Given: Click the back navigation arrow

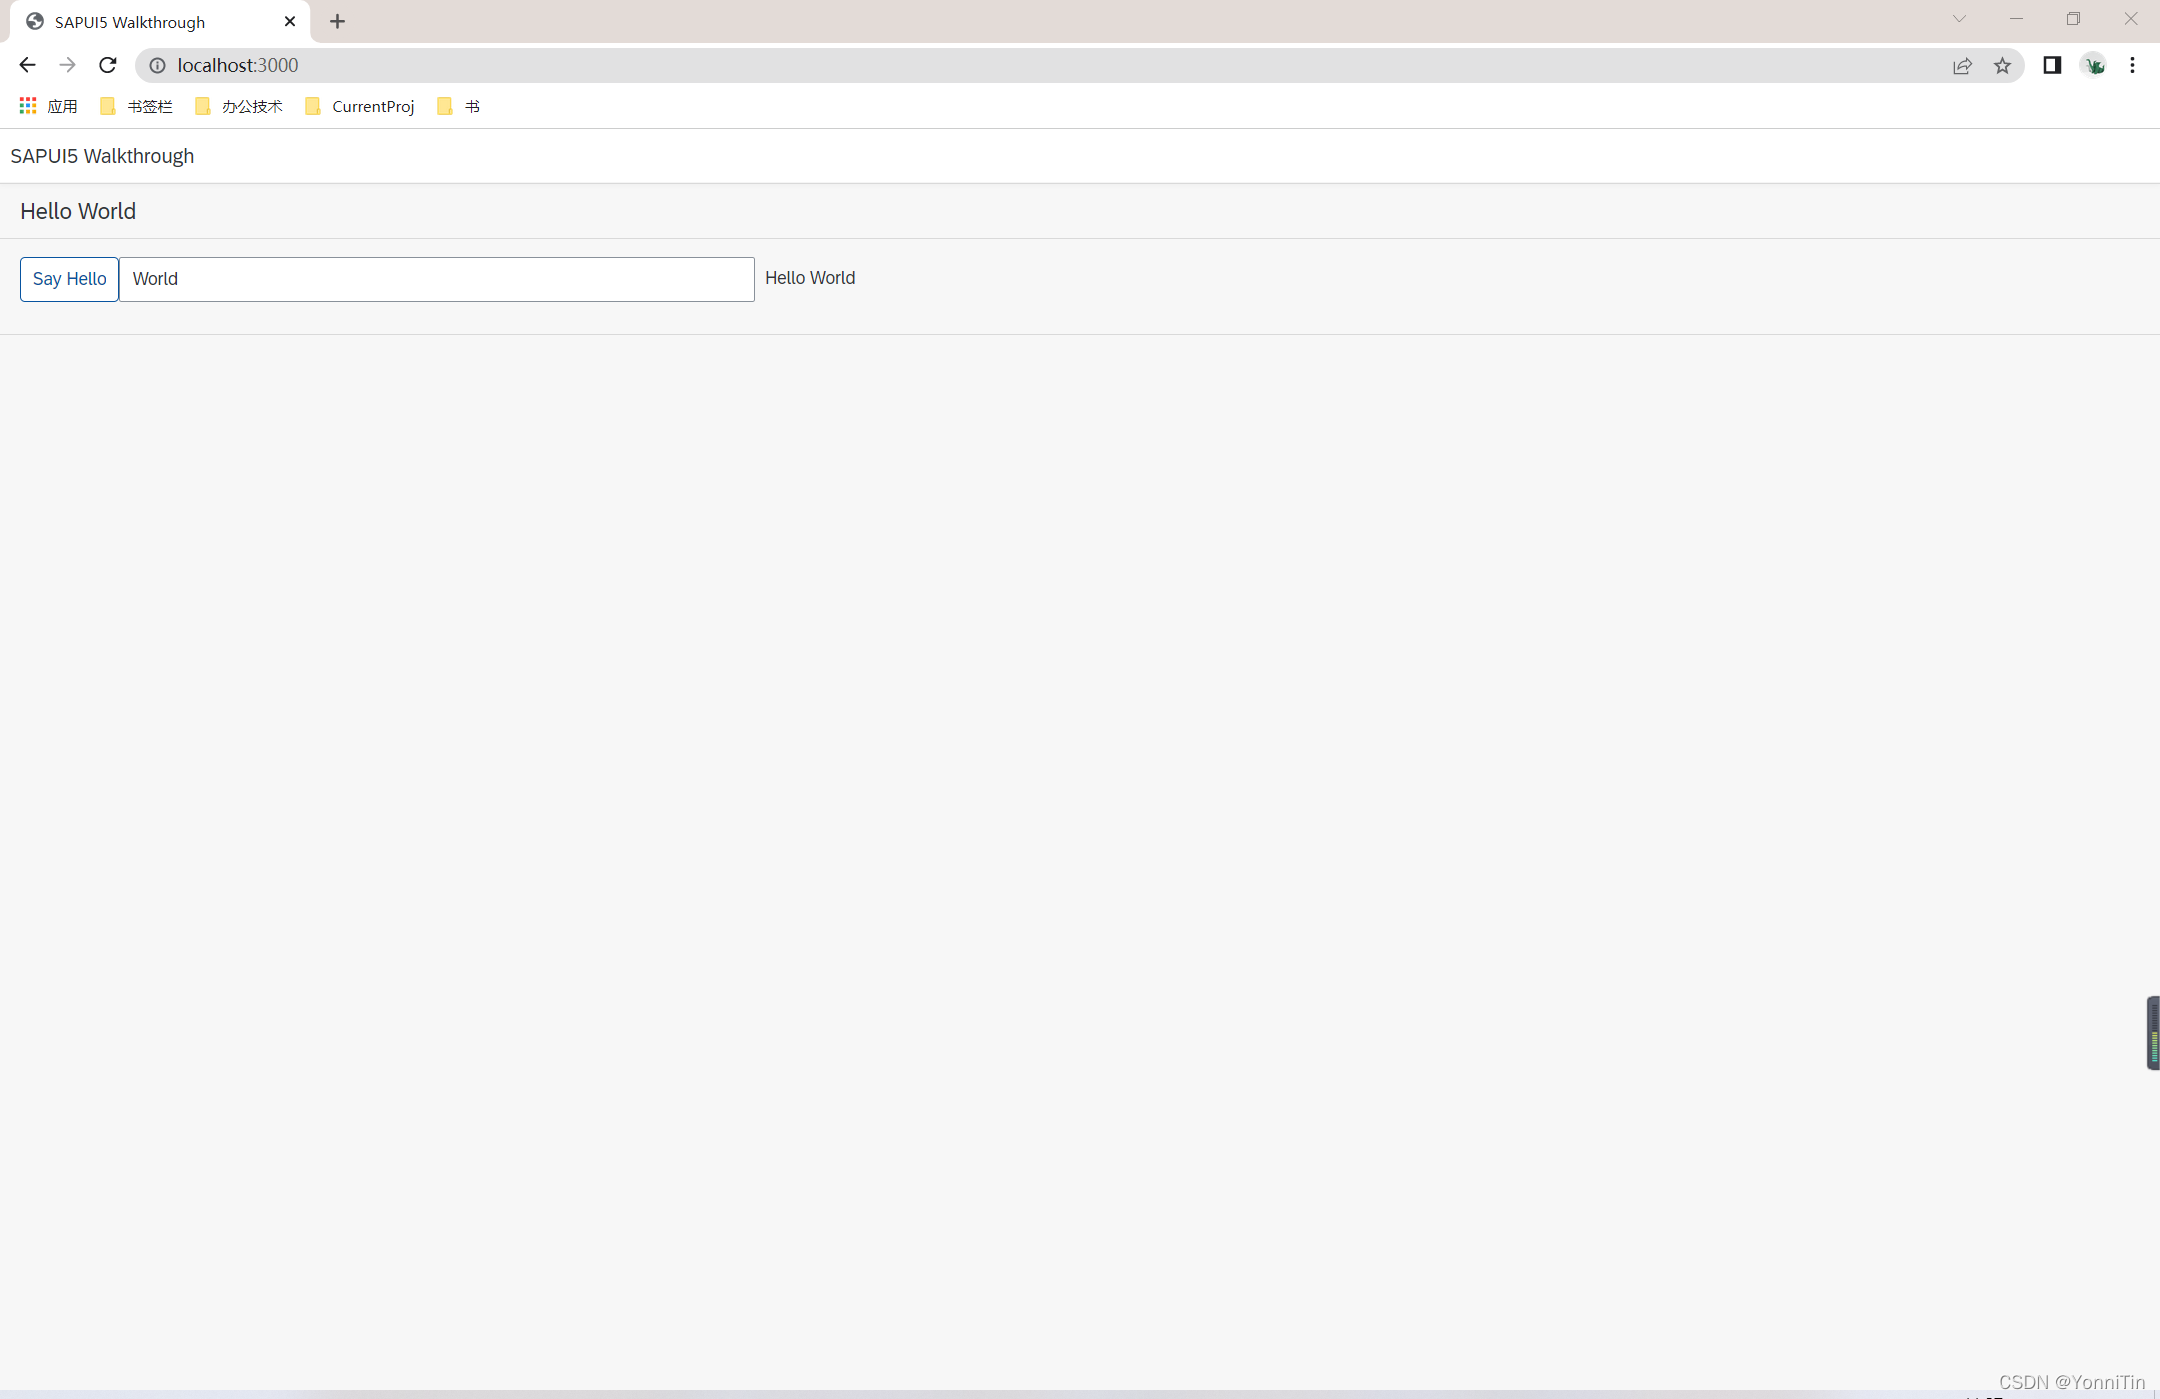Looking at the screenshot, I should [26, 65].
